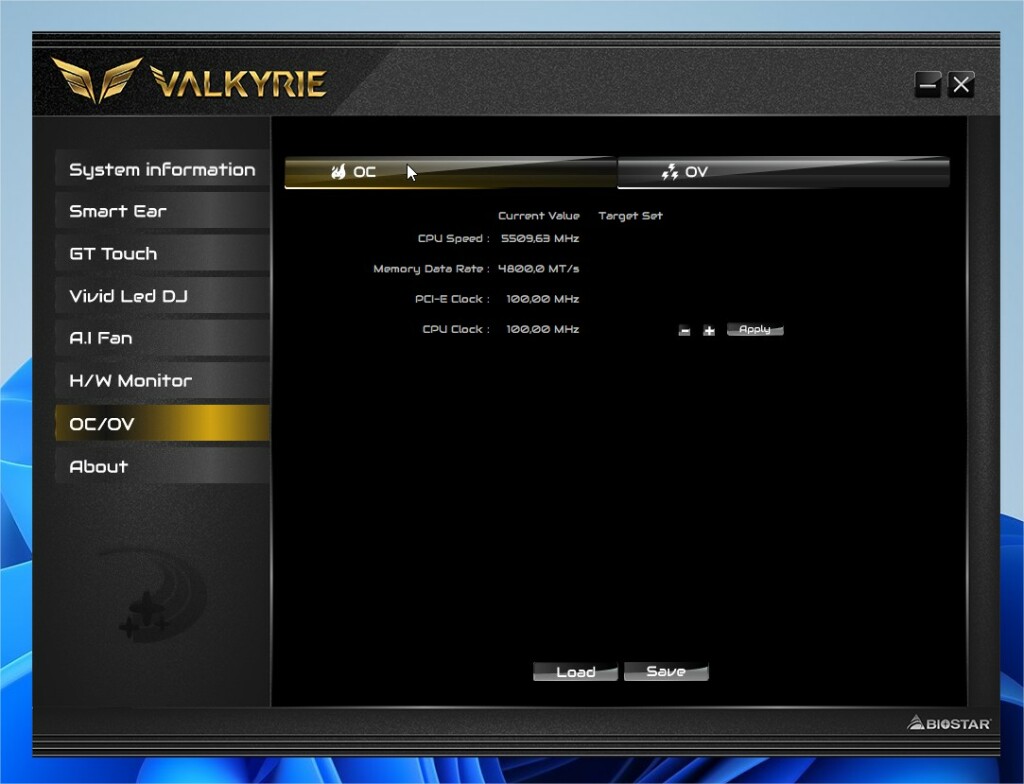Switch to H/W Monitor

(162, 380)
